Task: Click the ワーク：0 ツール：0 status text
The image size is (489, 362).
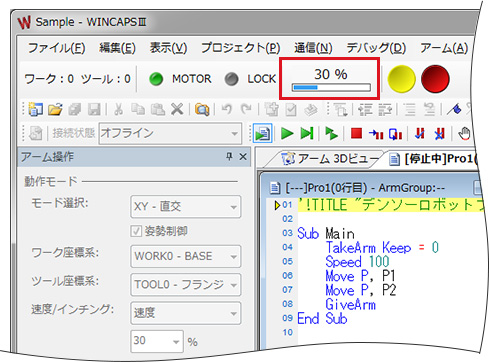Action: point(77,79)
